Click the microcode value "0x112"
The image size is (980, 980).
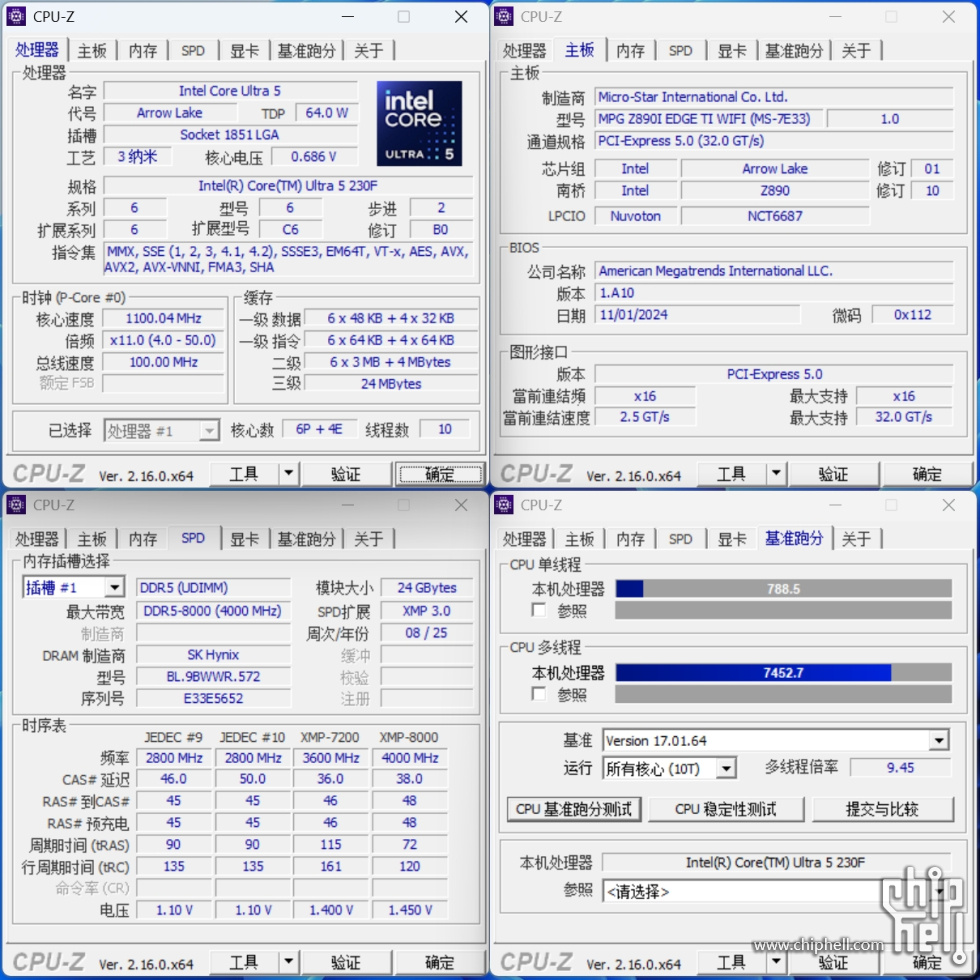912,314
